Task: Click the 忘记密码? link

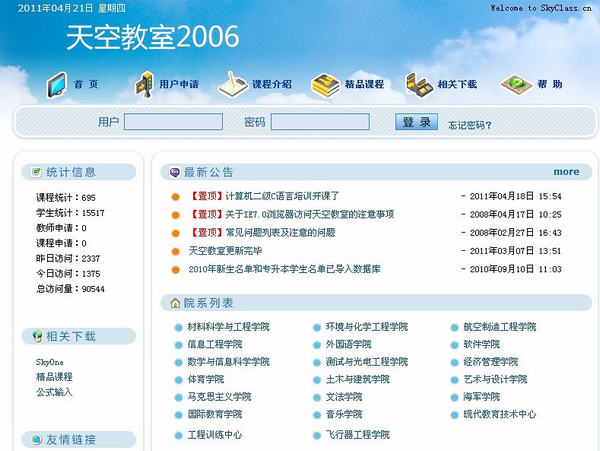Action: (469, 125)
